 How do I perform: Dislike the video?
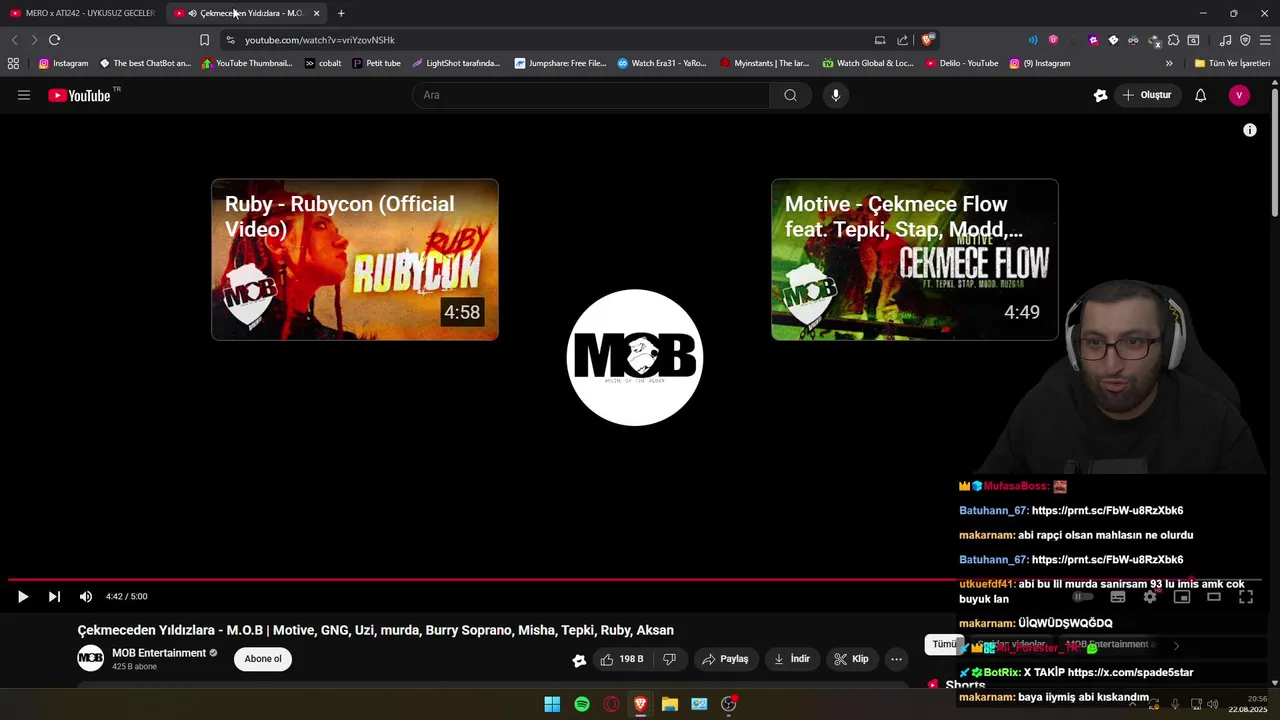click(670, 659)
